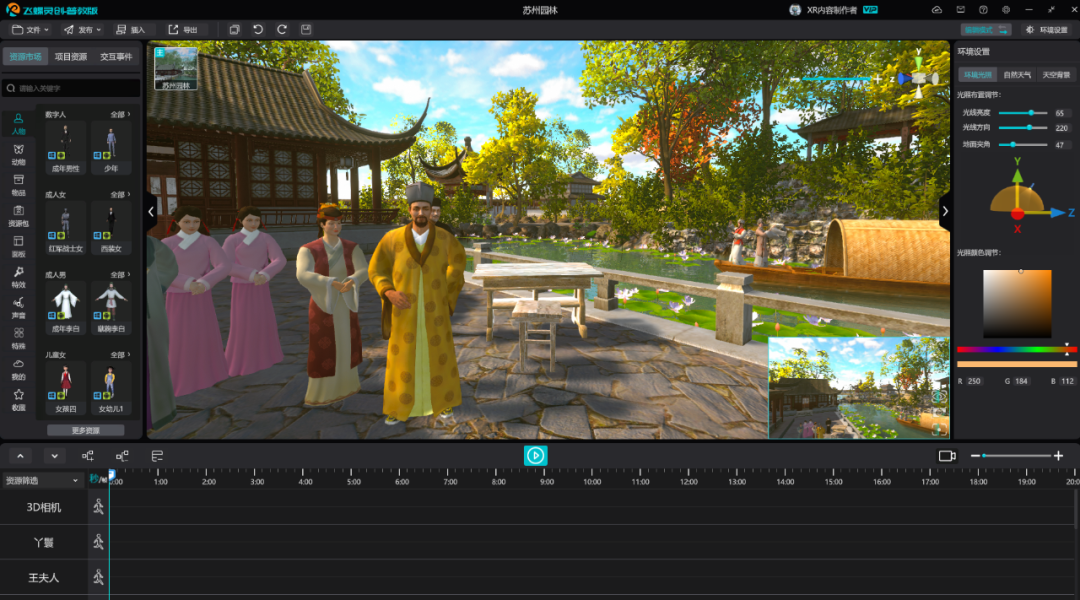Expand 全部 for 成人男 section
This screenshot has height=600, width=1080.
[121, 274]
